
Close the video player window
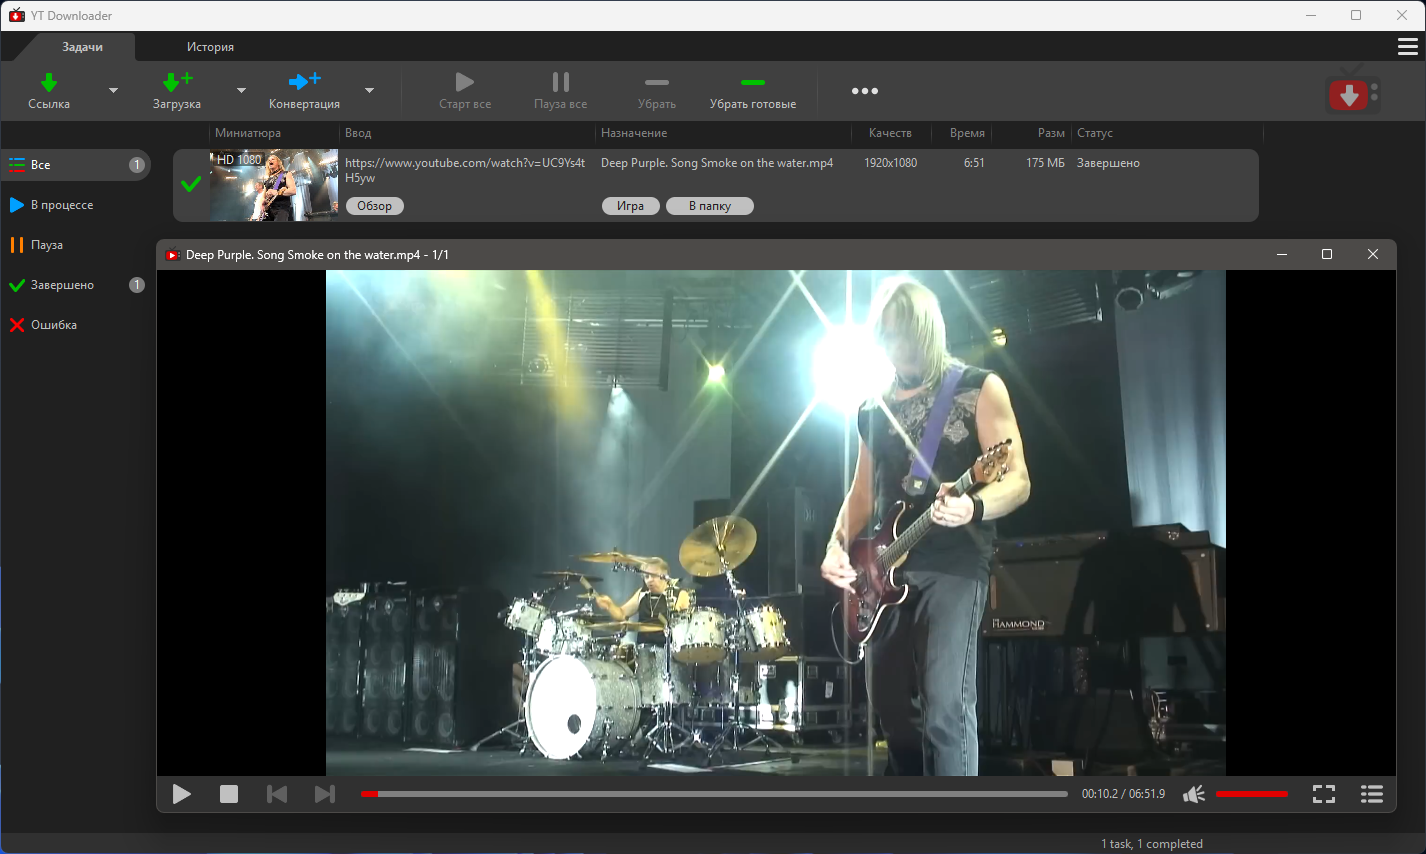click(x=1373, y=255)
